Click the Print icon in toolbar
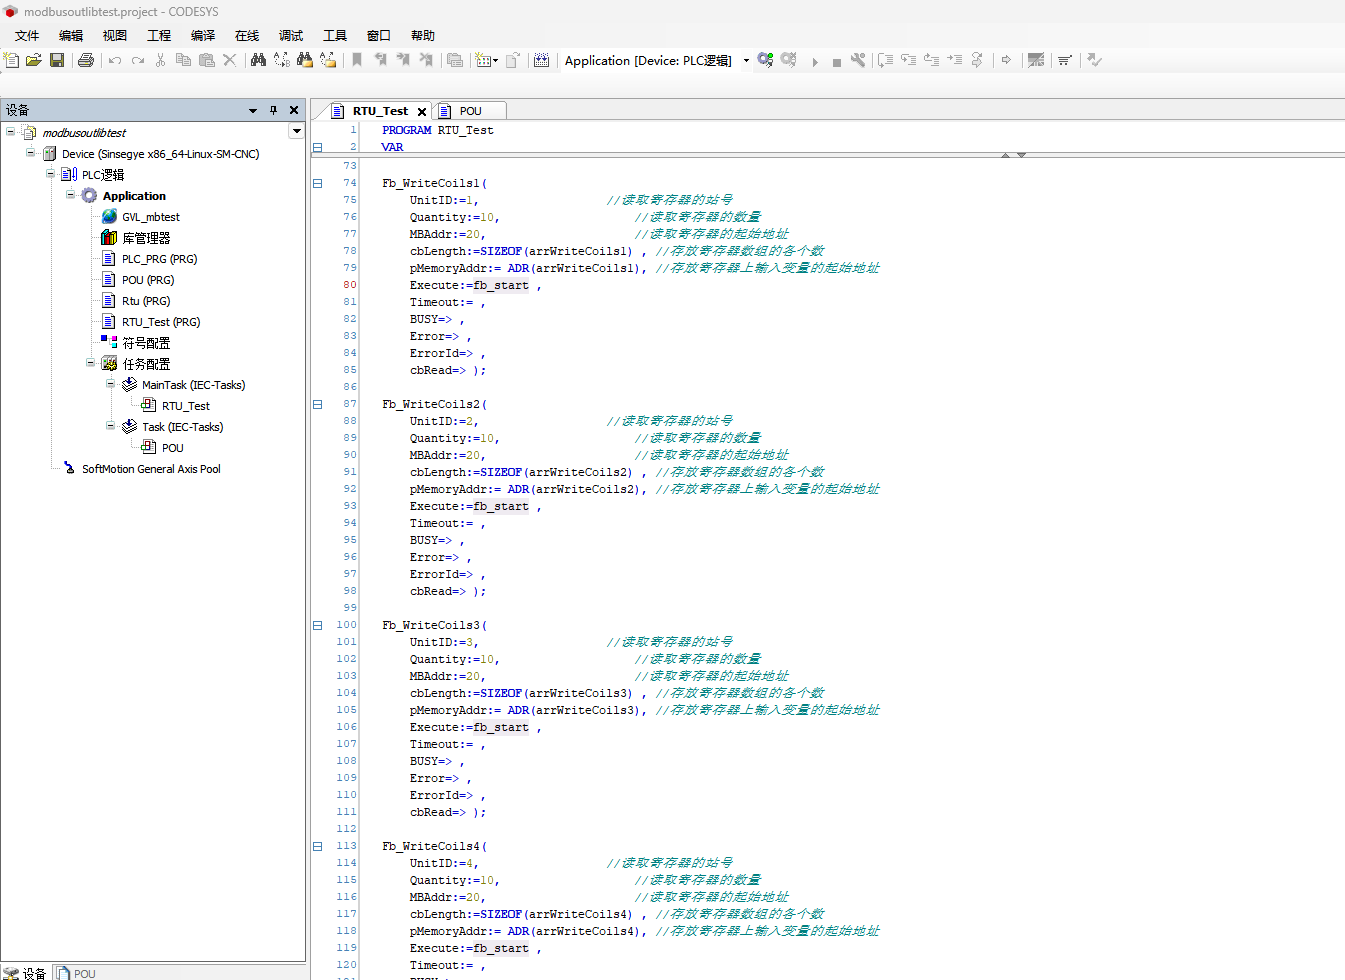1345x980 pixels. tap(86, 60)
